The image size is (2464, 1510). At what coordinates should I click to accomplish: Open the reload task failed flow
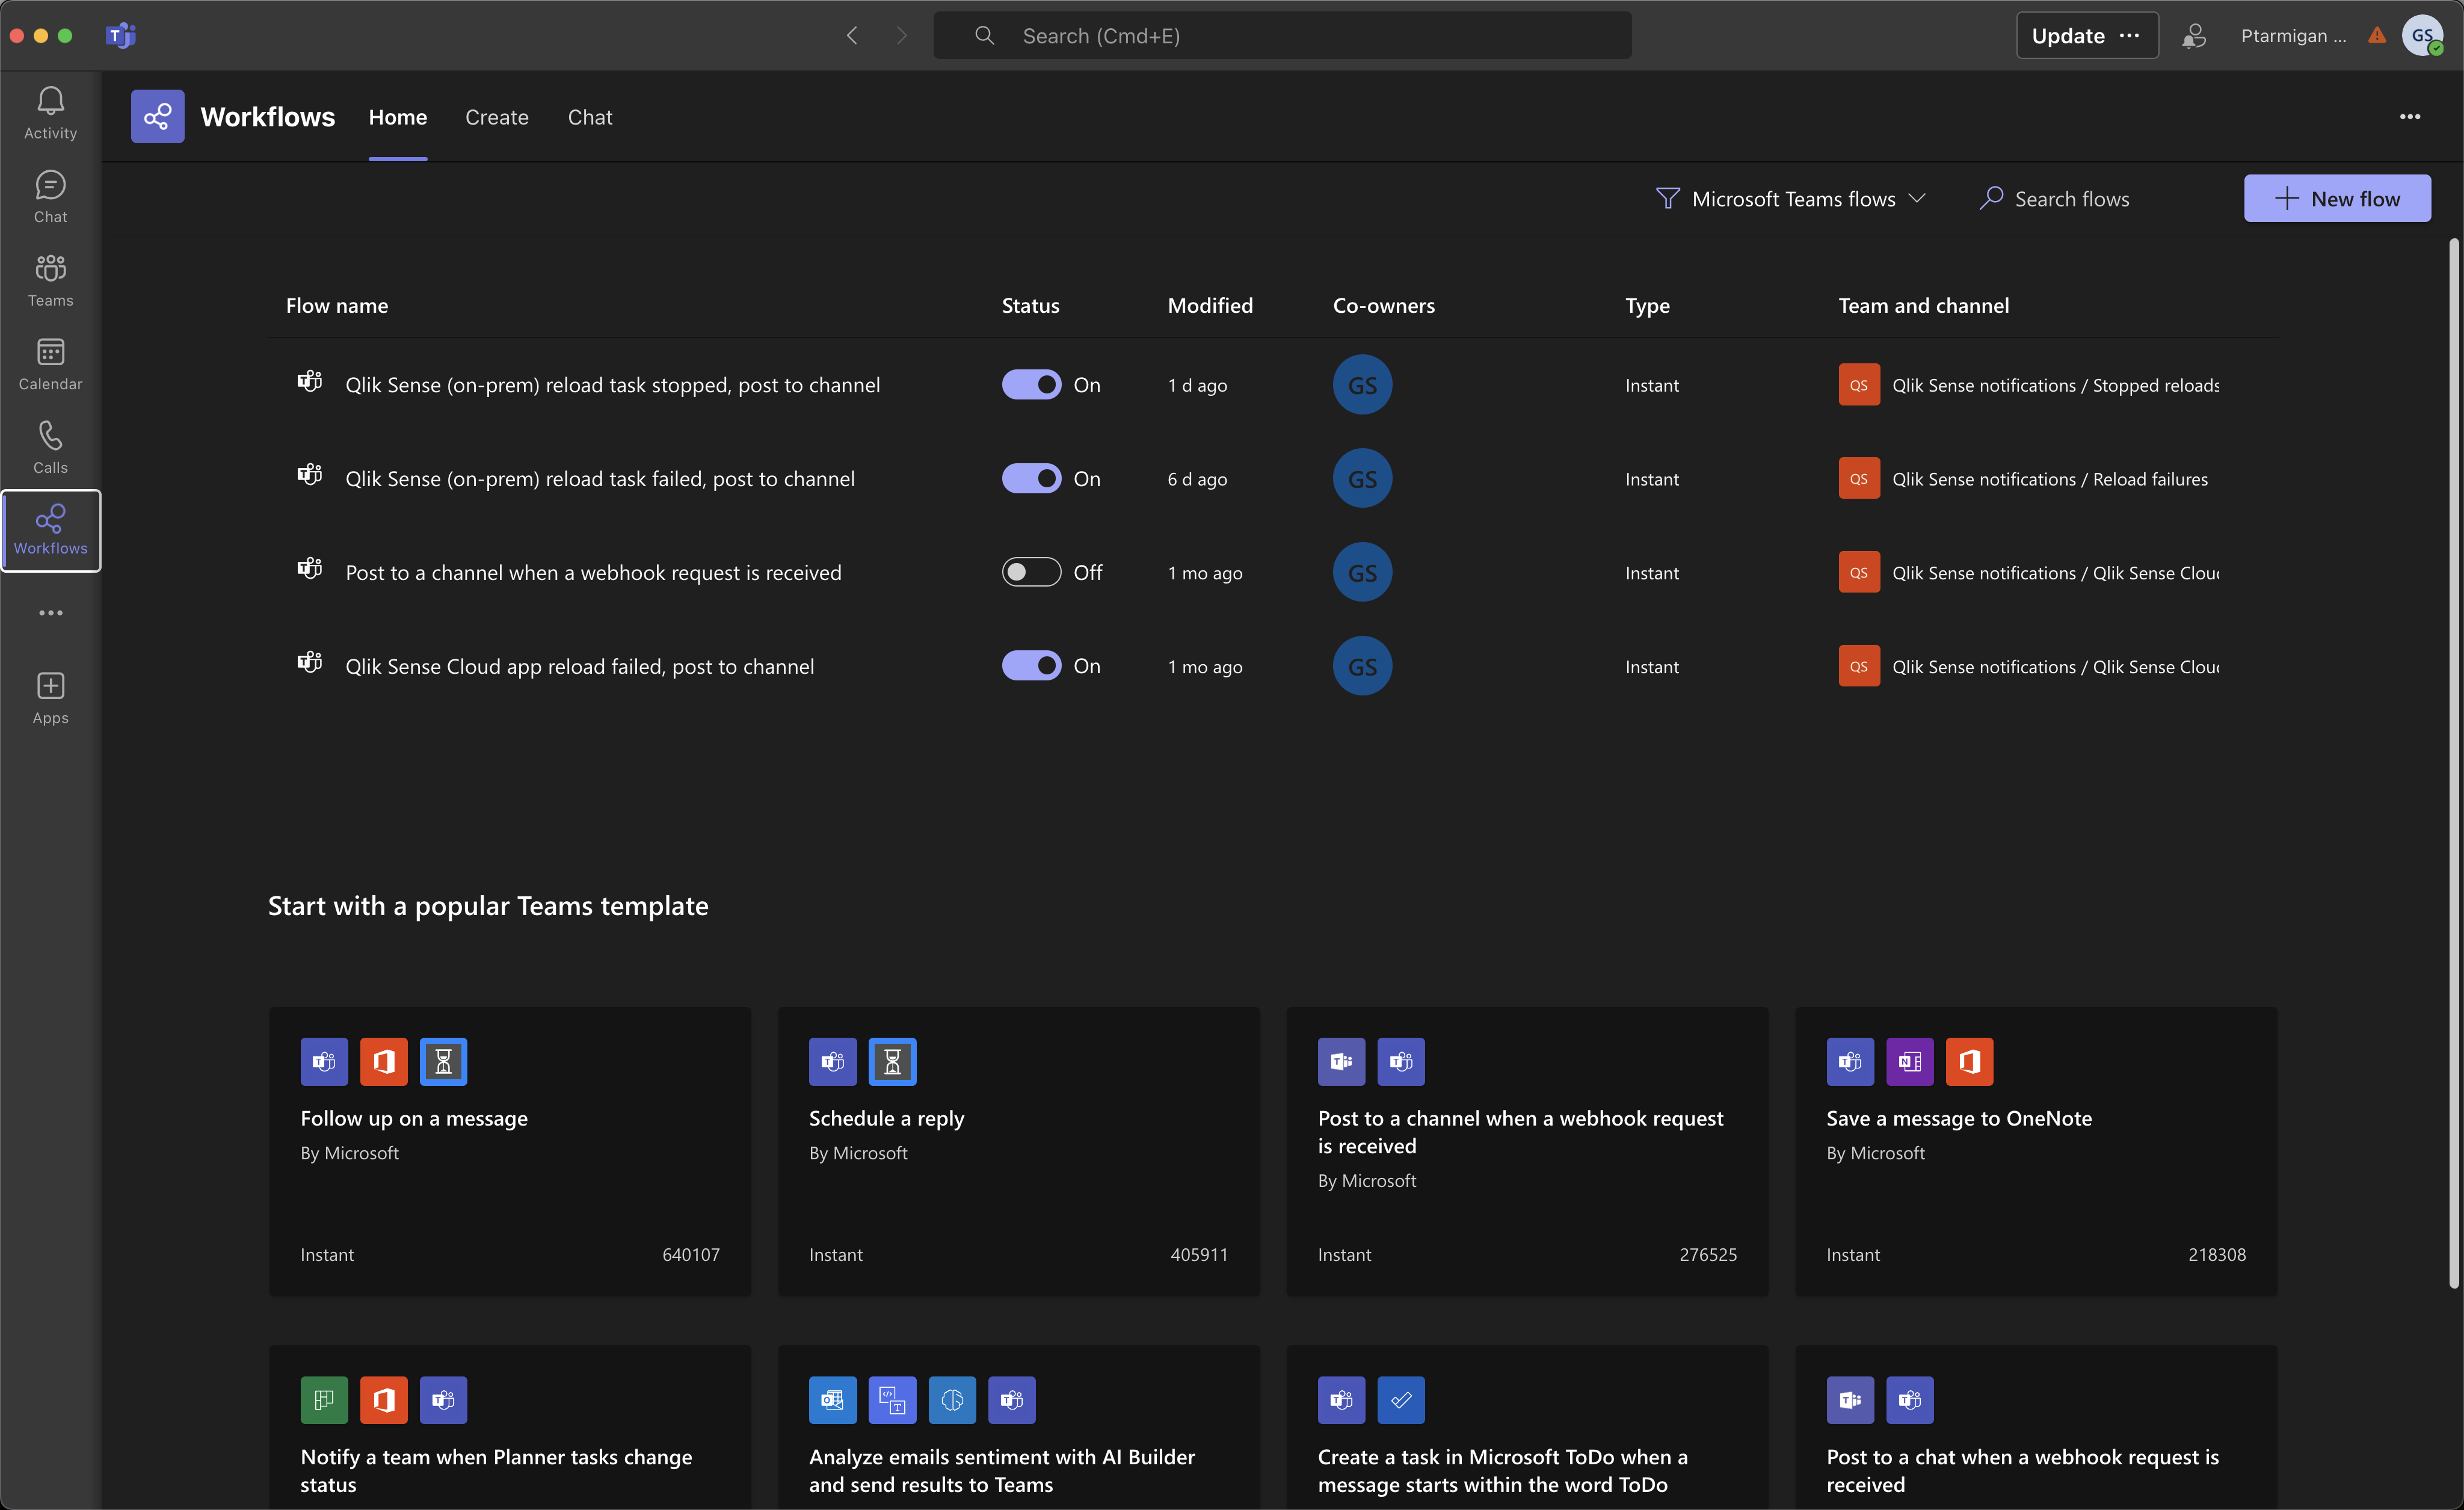click(600, 479)
